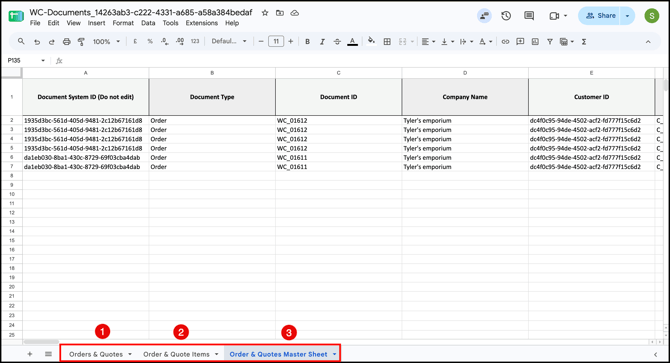670x363 pixels.
Task: Open text rotation dropdown
Action: click(485, 41)
